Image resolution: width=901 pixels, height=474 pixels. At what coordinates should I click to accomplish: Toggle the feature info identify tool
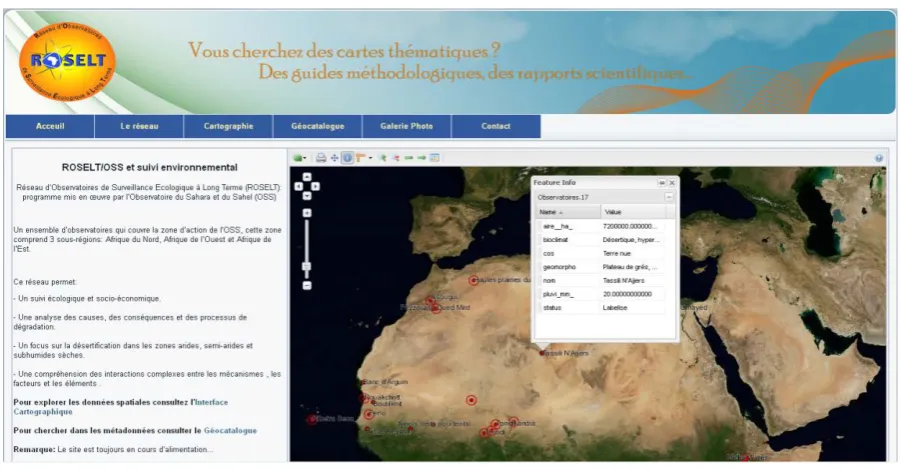click(348, 158)
